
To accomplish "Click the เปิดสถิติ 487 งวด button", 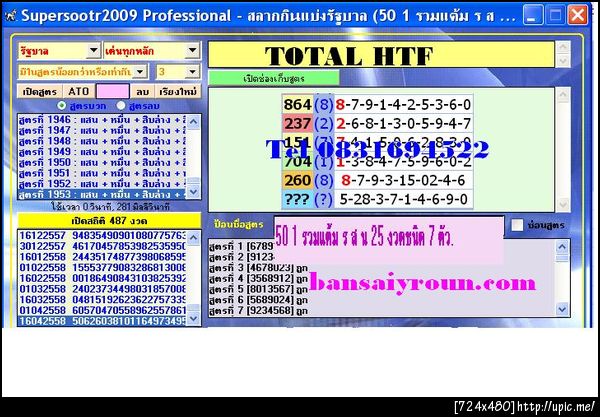I will (x=109, y=221).
